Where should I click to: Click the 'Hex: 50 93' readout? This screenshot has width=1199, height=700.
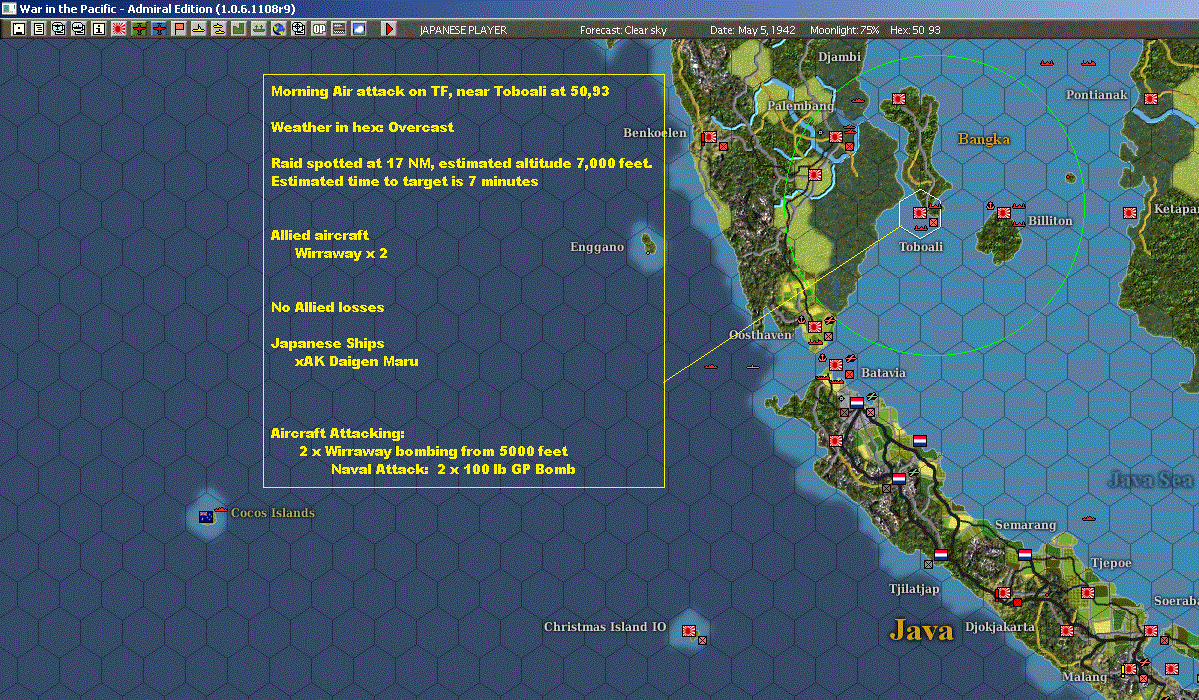tap(915, 30)
